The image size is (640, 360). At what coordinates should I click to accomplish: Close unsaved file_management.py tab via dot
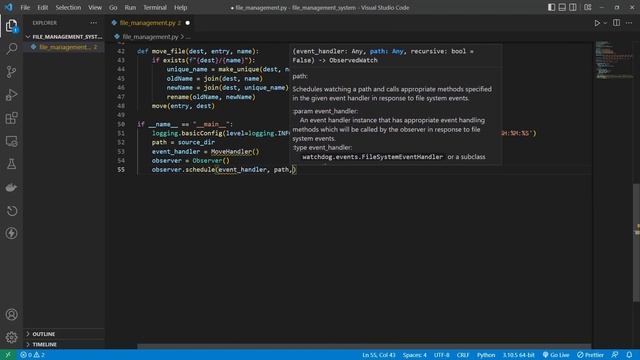pos(187,23)
